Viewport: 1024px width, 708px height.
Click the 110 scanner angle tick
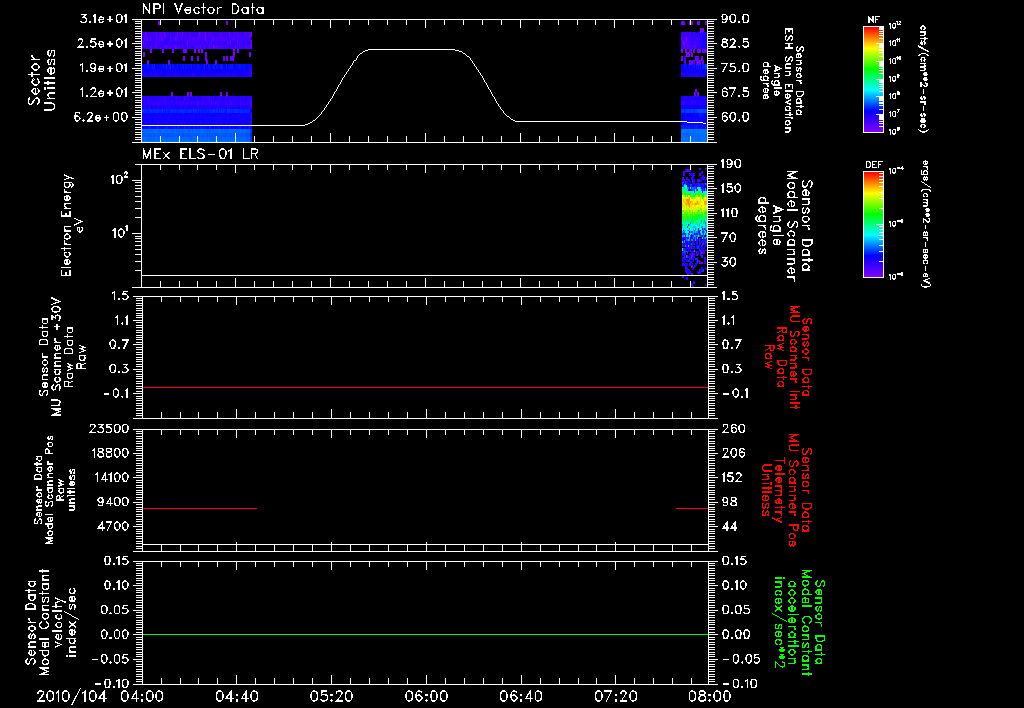click(731, 213)
